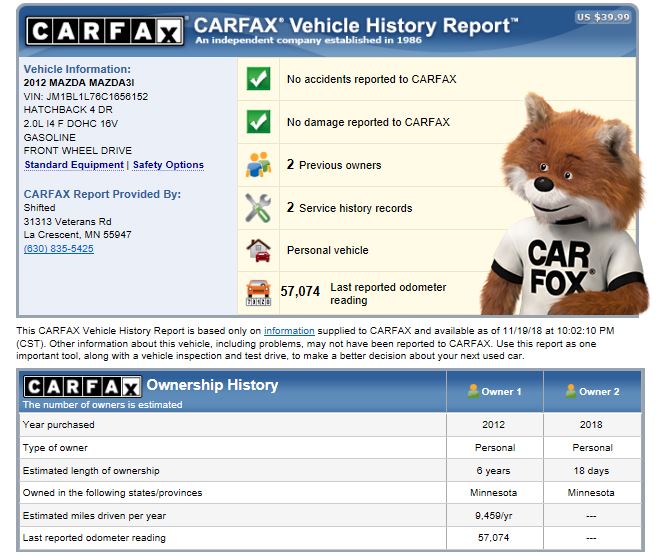Click 'The number of owners is estimated' note
662x556 pixels.
(x=103, y=404)
